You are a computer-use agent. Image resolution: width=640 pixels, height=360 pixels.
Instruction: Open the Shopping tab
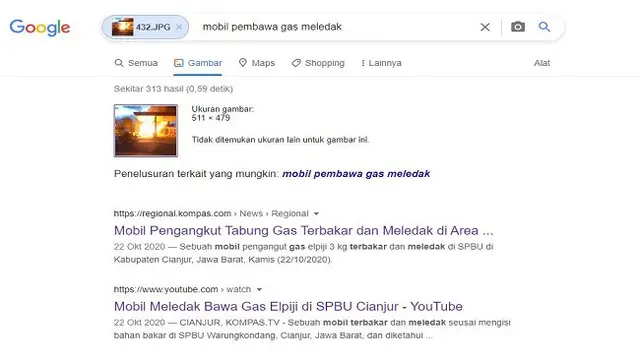tap(318, 63)
